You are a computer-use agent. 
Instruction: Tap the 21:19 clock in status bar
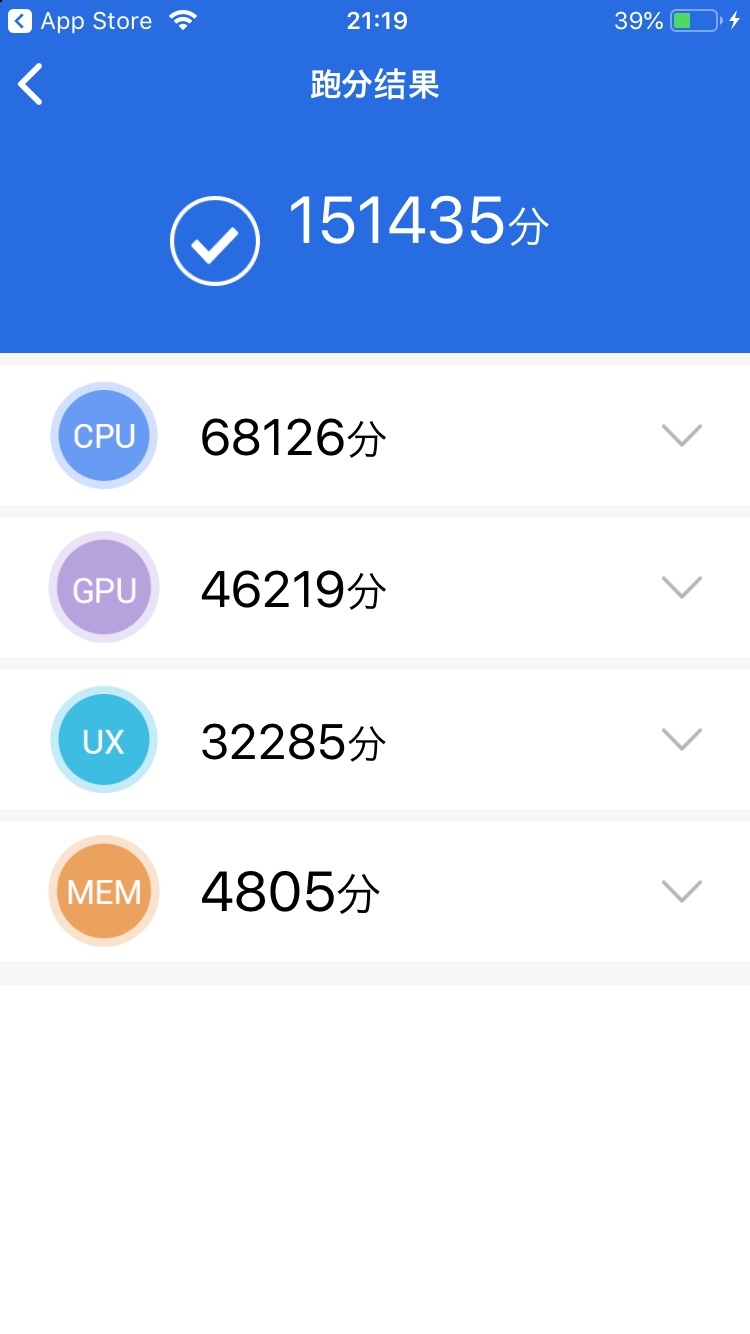pyautogui.click(x=377, y=20)
